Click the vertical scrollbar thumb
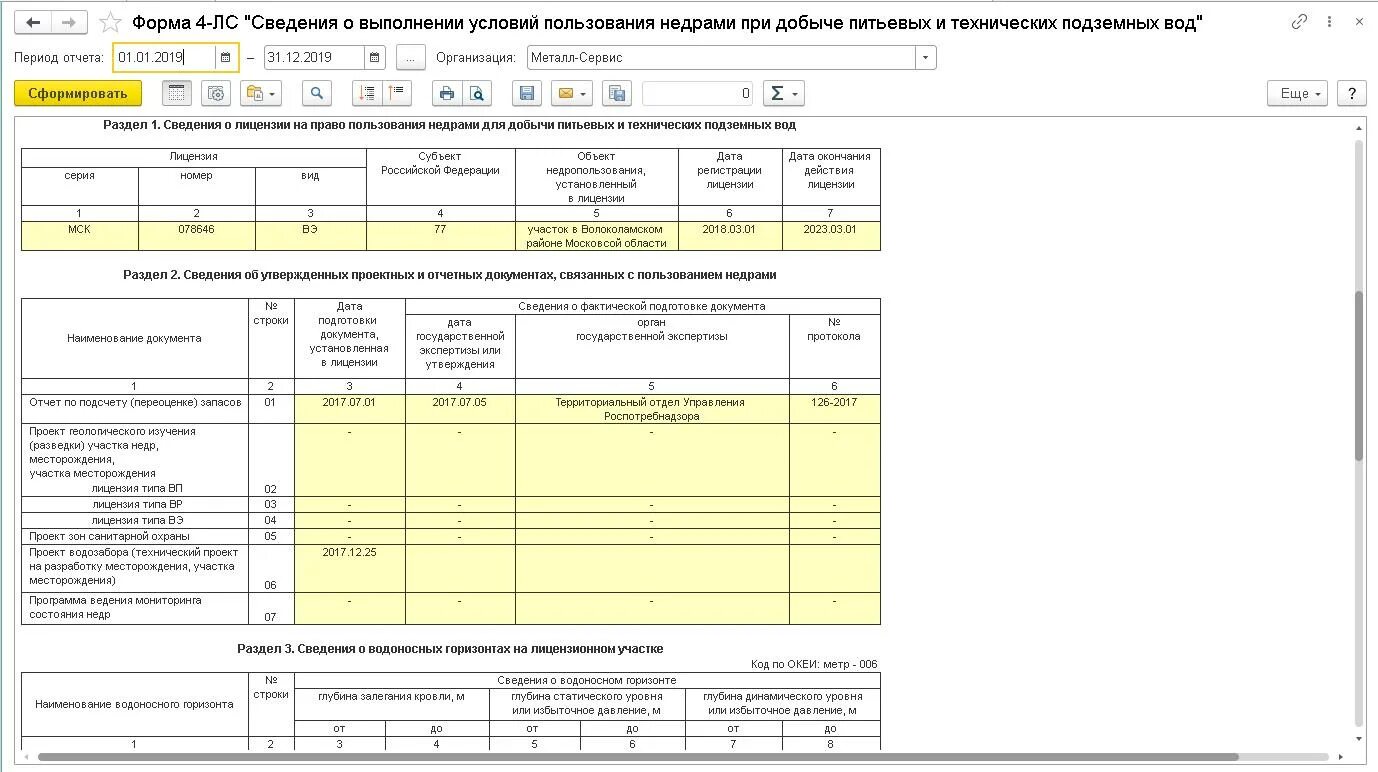 point(1358,375)
